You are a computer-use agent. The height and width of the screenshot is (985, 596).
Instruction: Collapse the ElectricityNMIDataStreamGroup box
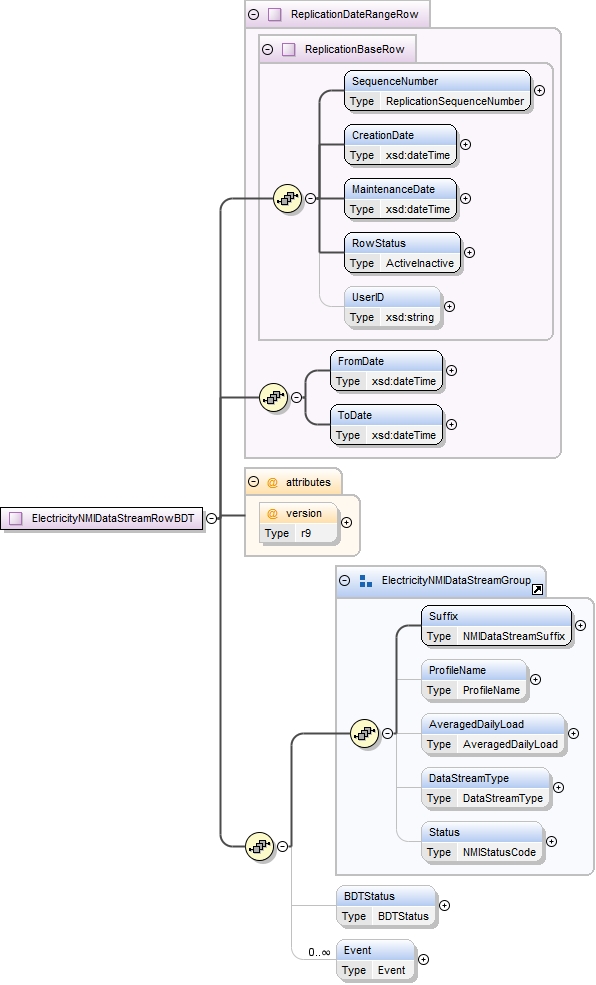[345, 580]
